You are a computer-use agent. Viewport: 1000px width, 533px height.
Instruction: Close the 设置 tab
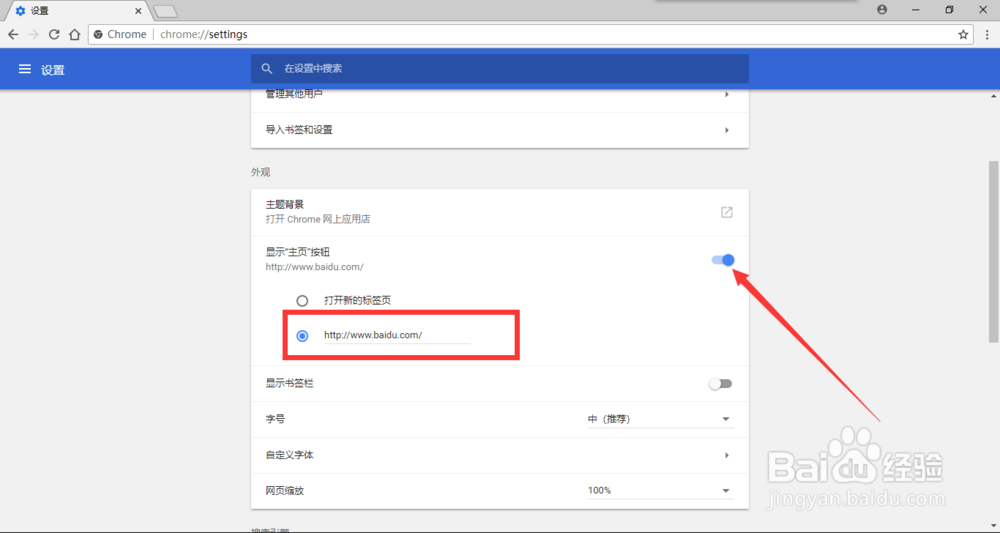click(138, 11)
